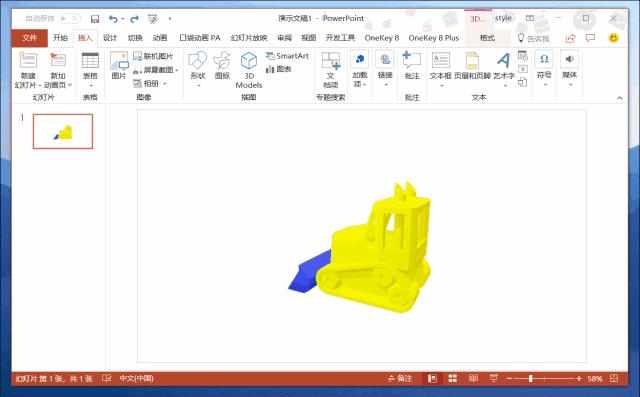
Task: Select slide 1 thumbnail in the panel
Action: click(63, 131)
